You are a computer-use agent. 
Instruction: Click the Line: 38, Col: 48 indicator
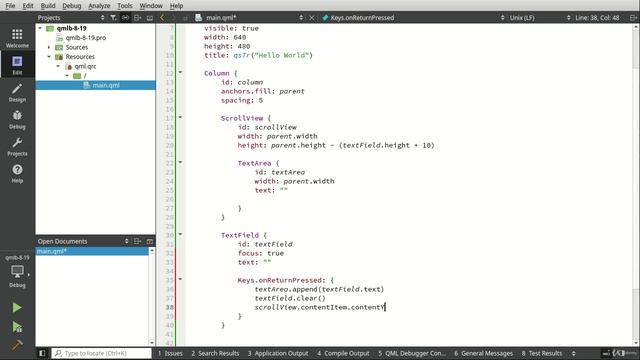click(597, 18)
